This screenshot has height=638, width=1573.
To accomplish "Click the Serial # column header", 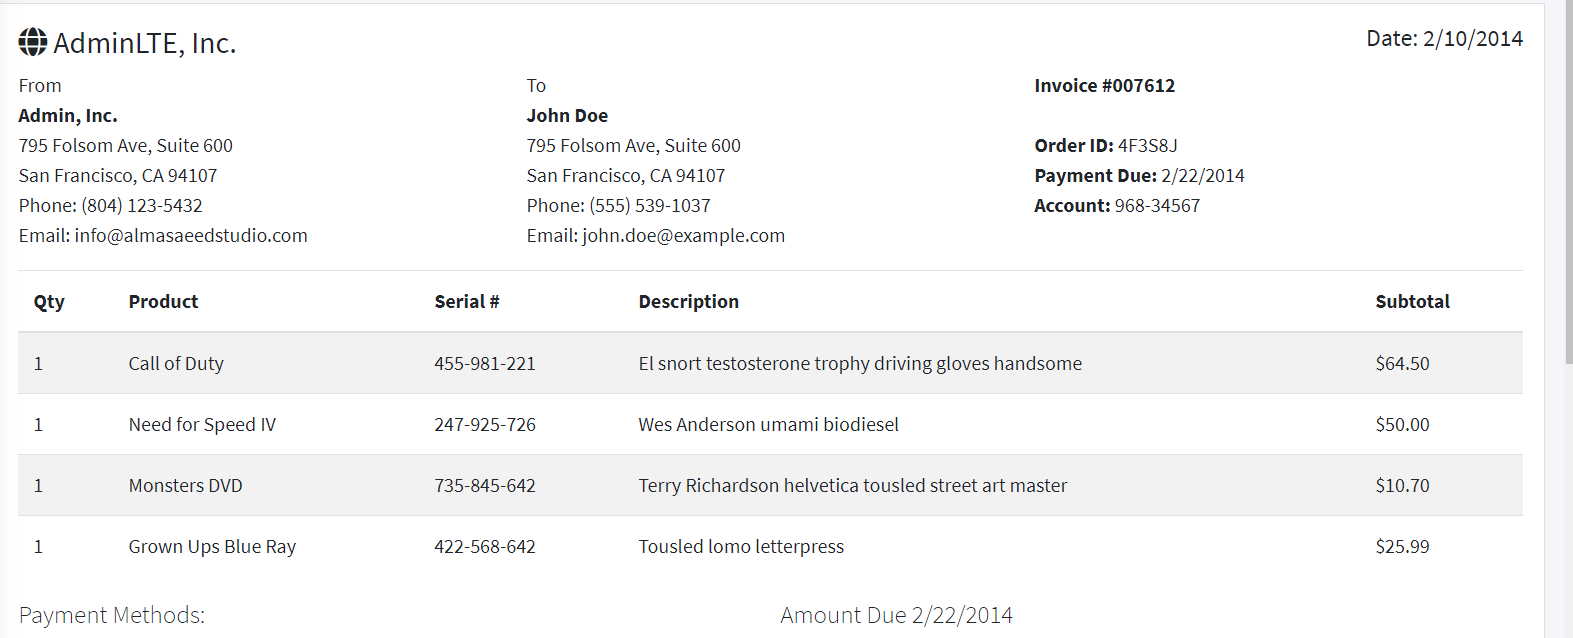I will 467,301.
